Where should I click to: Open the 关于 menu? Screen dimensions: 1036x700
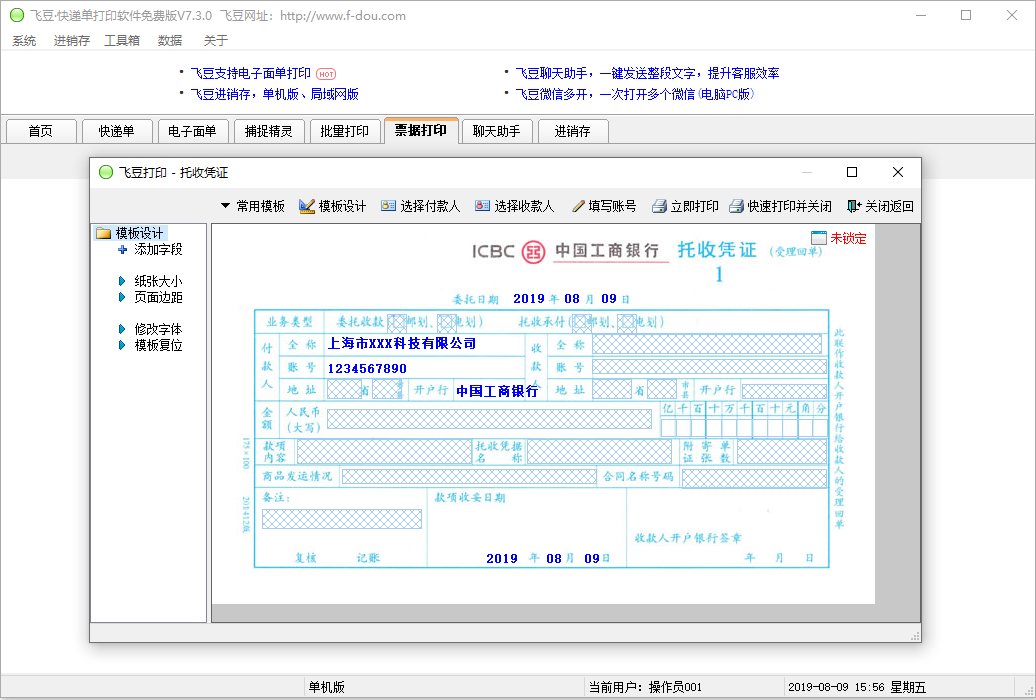tap(215, 41)
